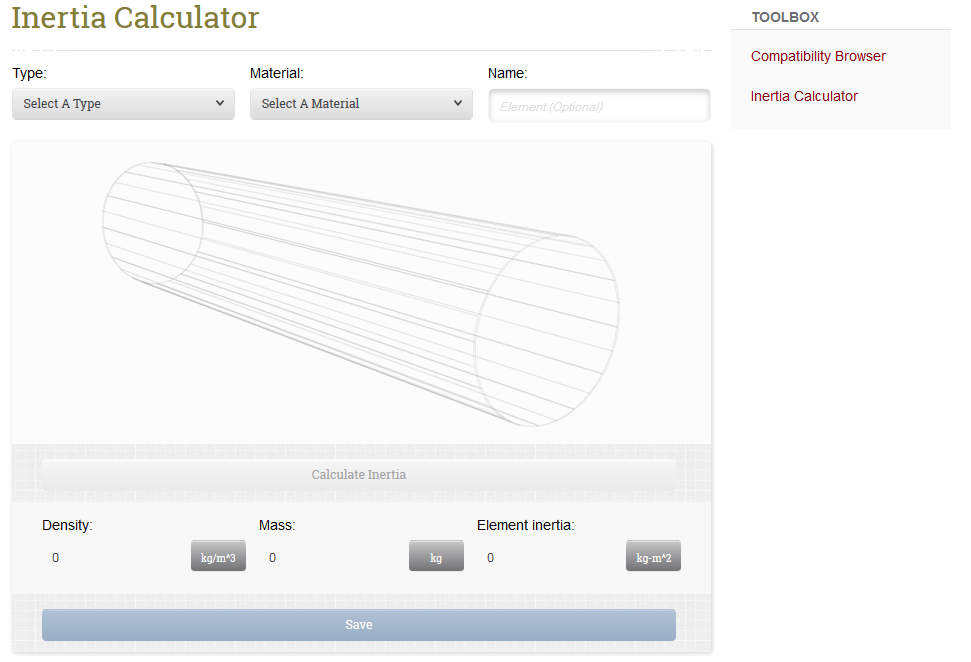This screenshot has width=971, height=662.
Task: Click the Mass: label
Action: [x=277, y=525]
